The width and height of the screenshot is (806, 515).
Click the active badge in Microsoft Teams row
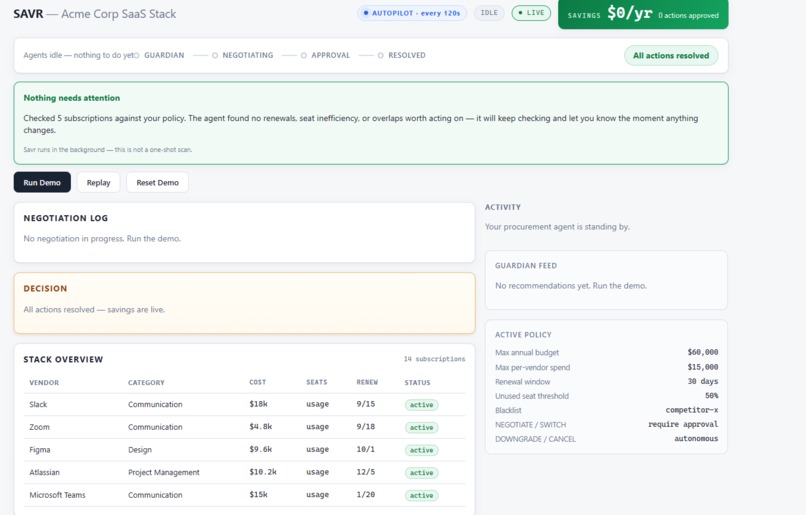[x=422, y=495]
